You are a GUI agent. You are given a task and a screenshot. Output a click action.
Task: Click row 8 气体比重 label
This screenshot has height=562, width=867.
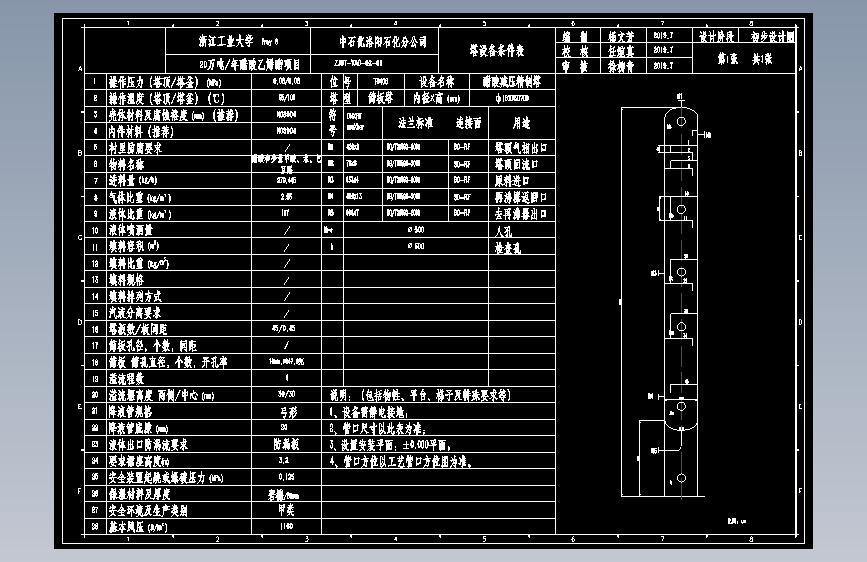click(x=139, y=197)
